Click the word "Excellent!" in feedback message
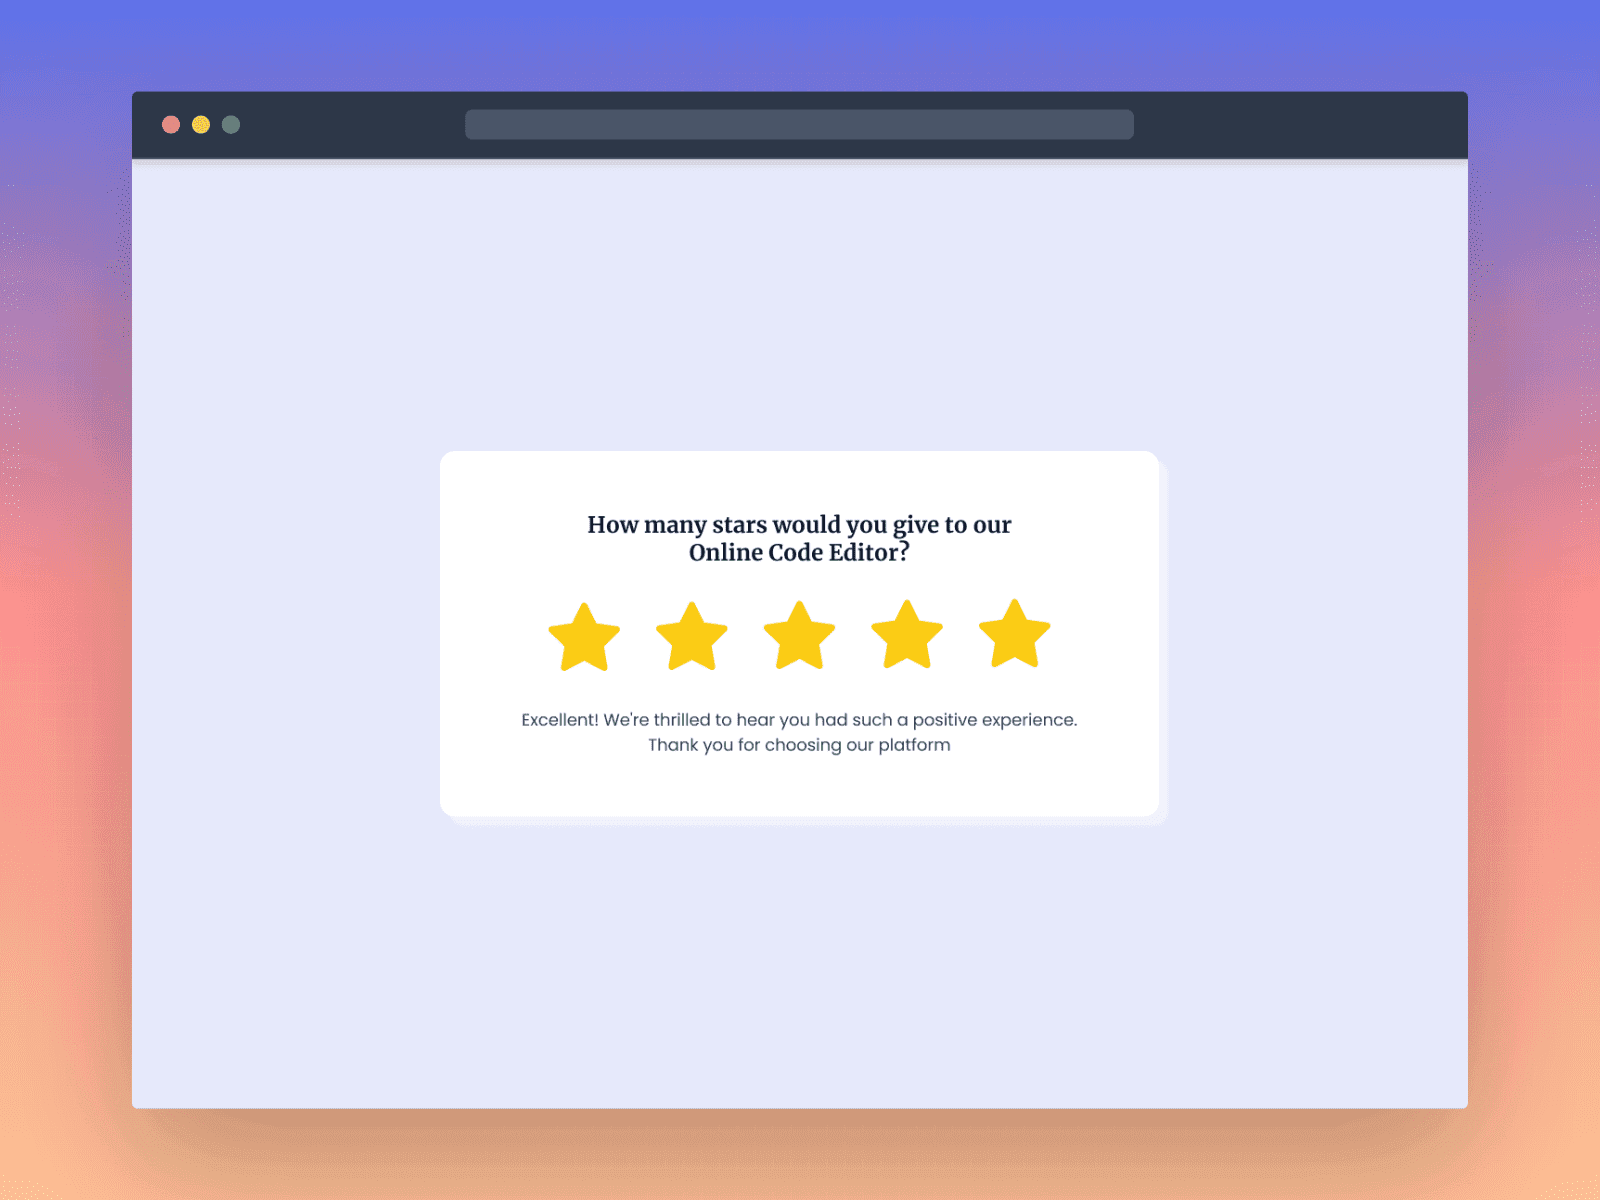The width and height of the screenshot is (1600, 1200). [x=559, y=720]
